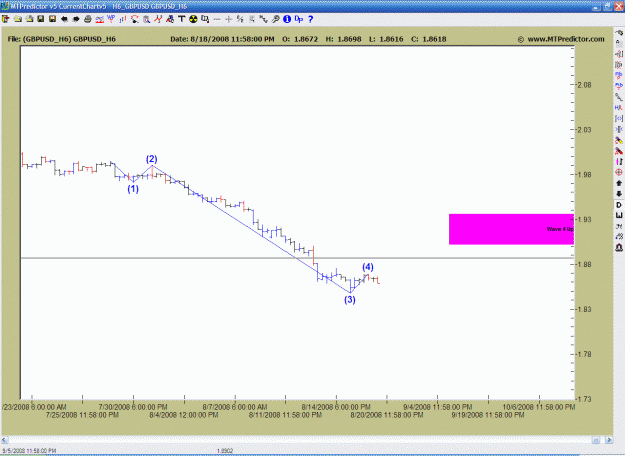Click the 'O: 1.8672' open value
This screenshot has height=456, width=625.
pyautogui.click(x=300, y=39)
